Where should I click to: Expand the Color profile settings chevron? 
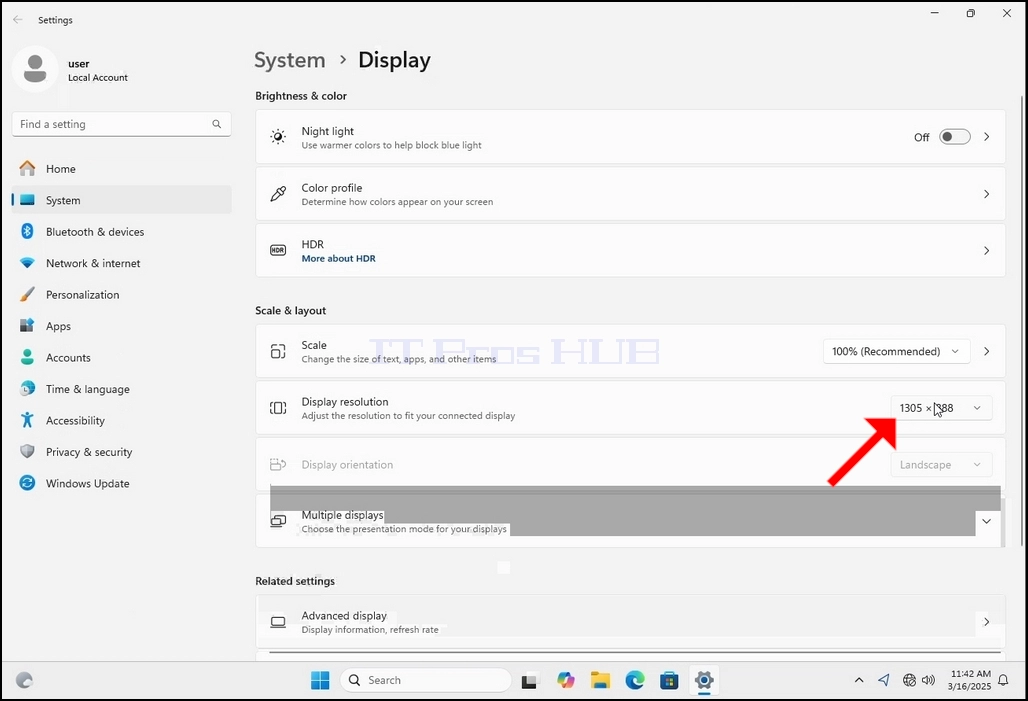pyautogui.click(x=986, y=194)
